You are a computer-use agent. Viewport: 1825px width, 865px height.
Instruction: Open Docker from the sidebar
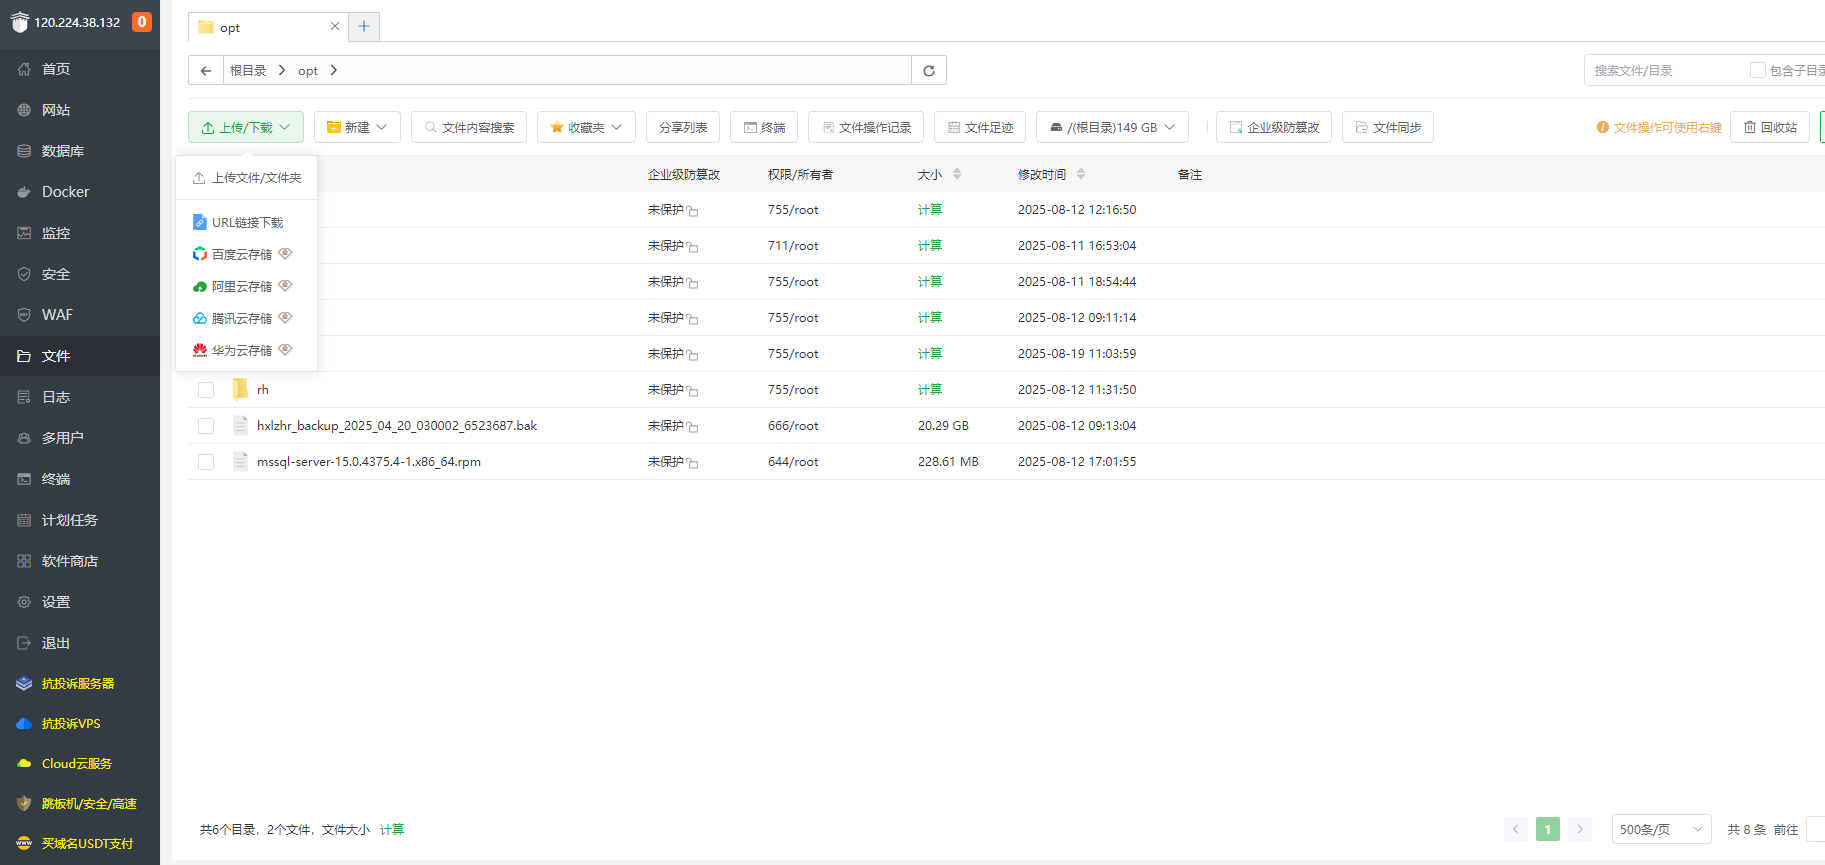click(65, 192)
